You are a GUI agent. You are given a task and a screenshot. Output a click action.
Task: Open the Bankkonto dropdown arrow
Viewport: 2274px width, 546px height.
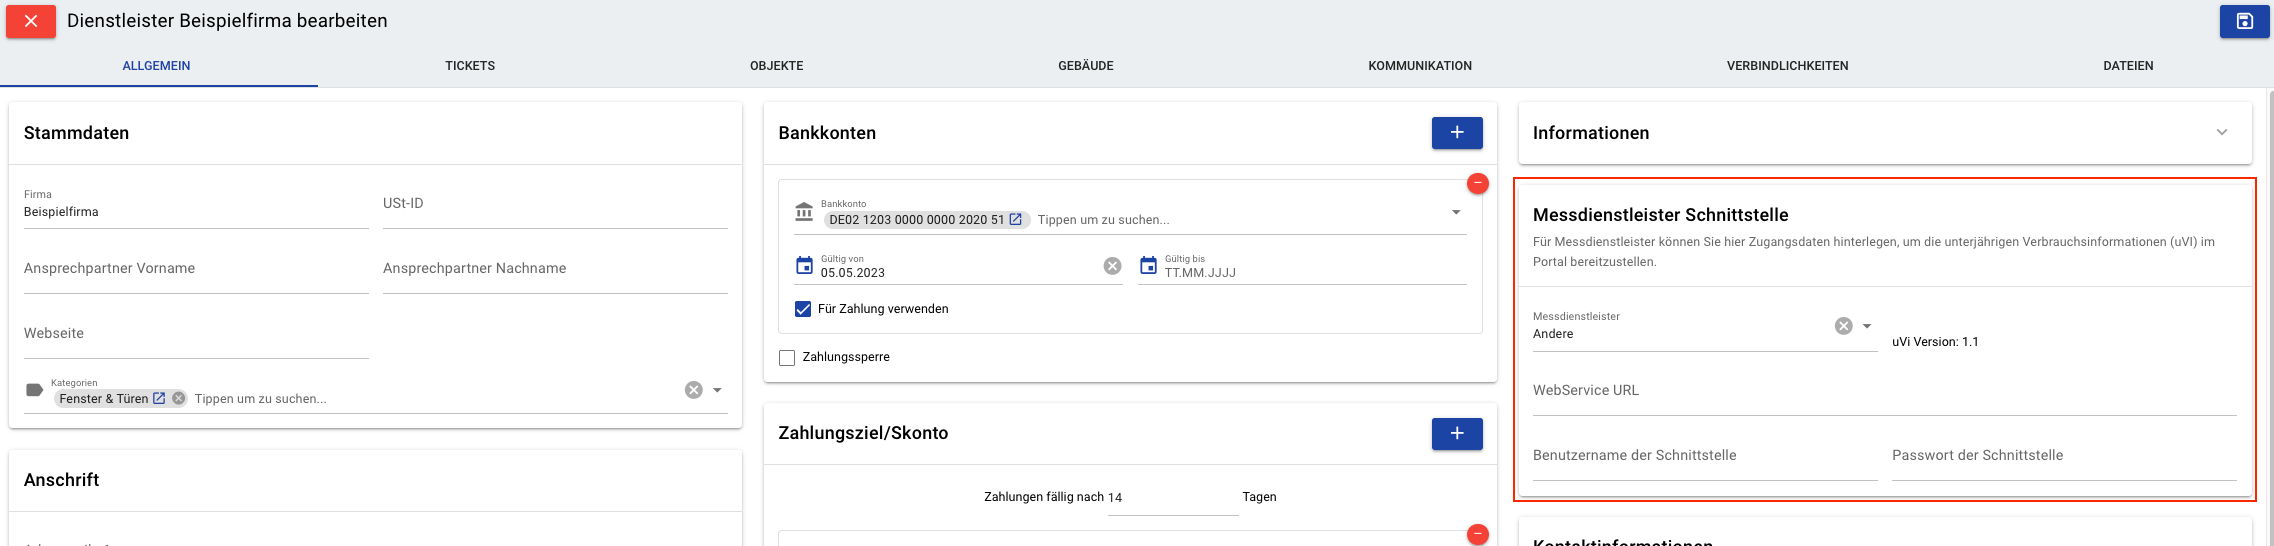coord(1456,212)
